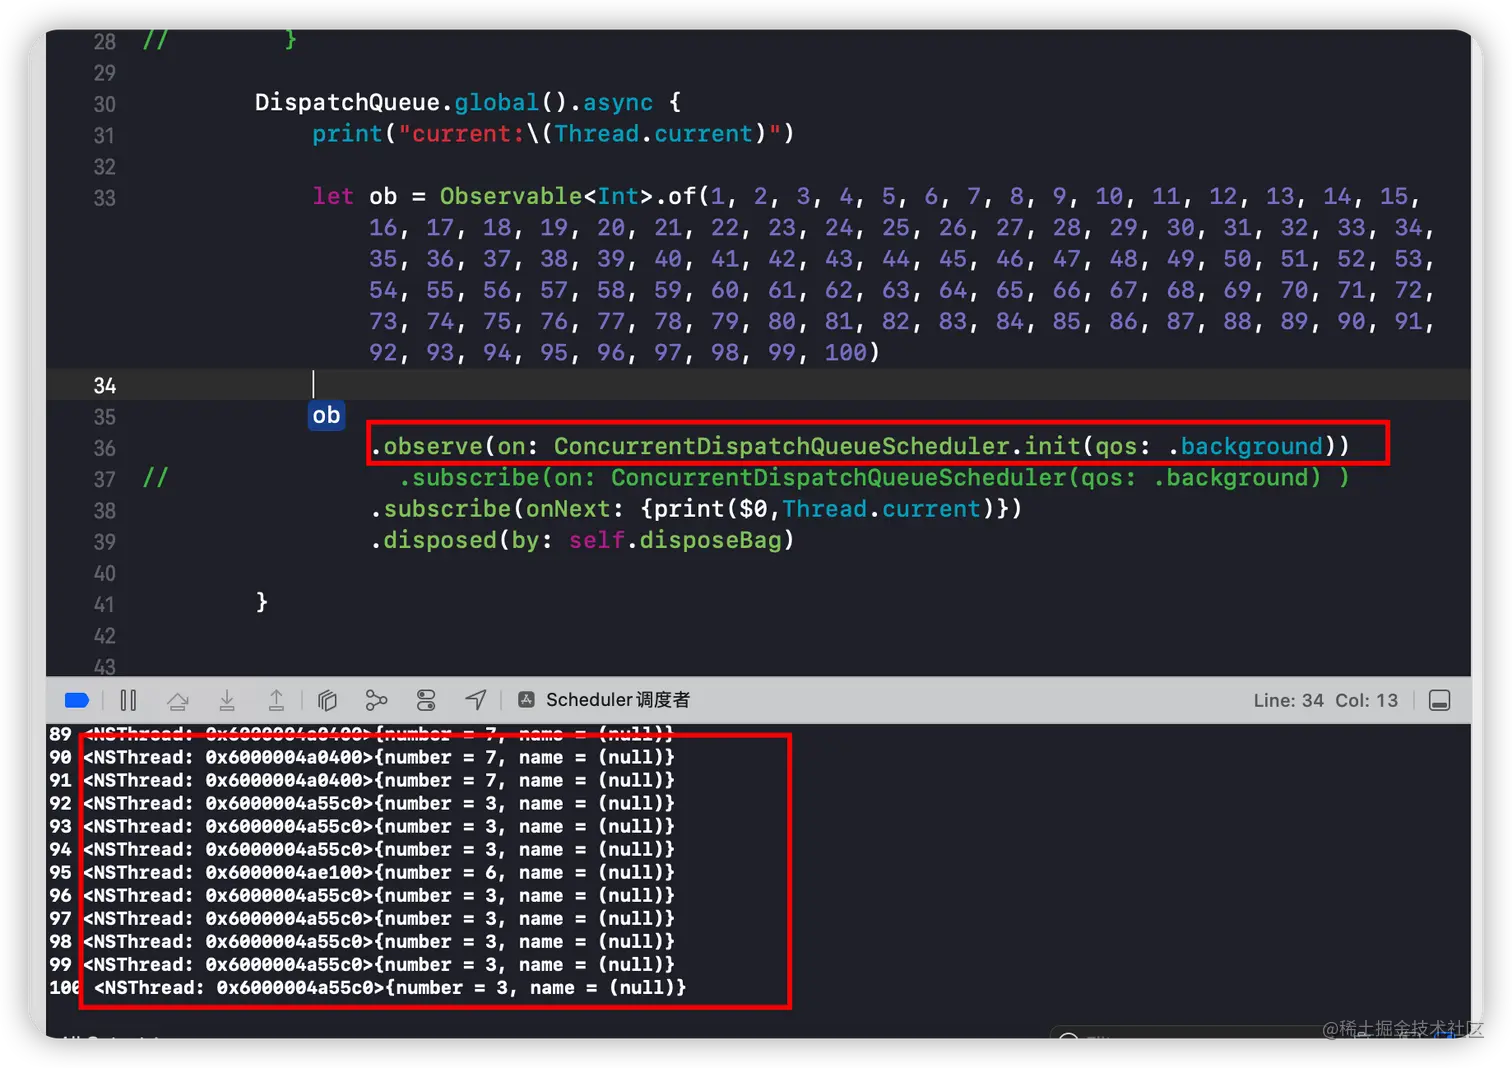Click the Step Over debug icon
The image size is (1512, 1068).
pos(178,700)
